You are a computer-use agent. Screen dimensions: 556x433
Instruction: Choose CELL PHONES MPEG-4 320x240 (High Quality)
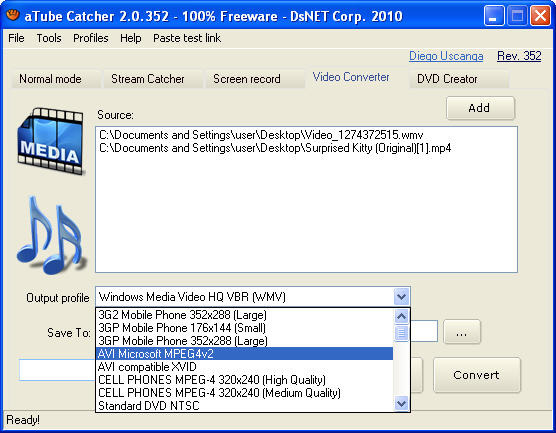click(244, 380)
